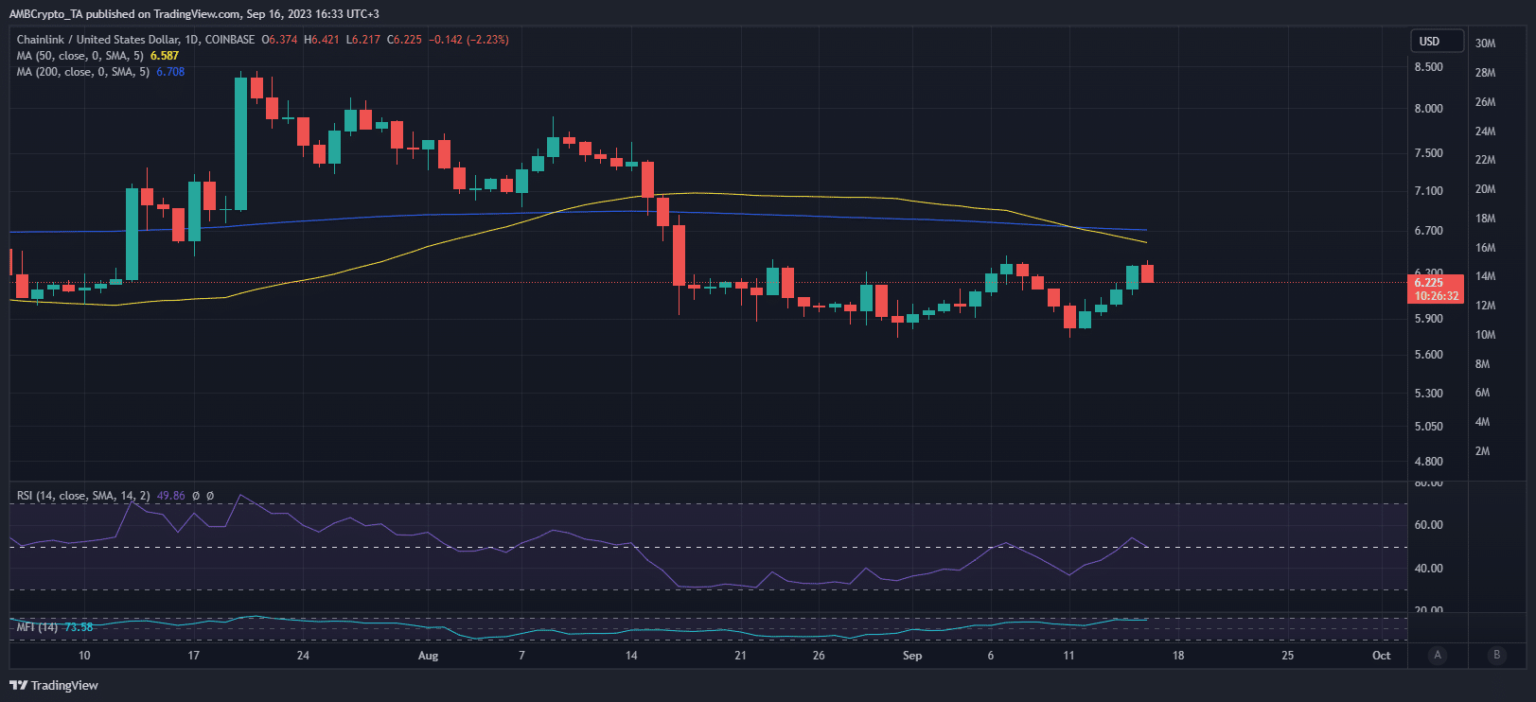Screen dimensions: 1536x702
Task: Click the MFI value 73.58
Action: 80,627
